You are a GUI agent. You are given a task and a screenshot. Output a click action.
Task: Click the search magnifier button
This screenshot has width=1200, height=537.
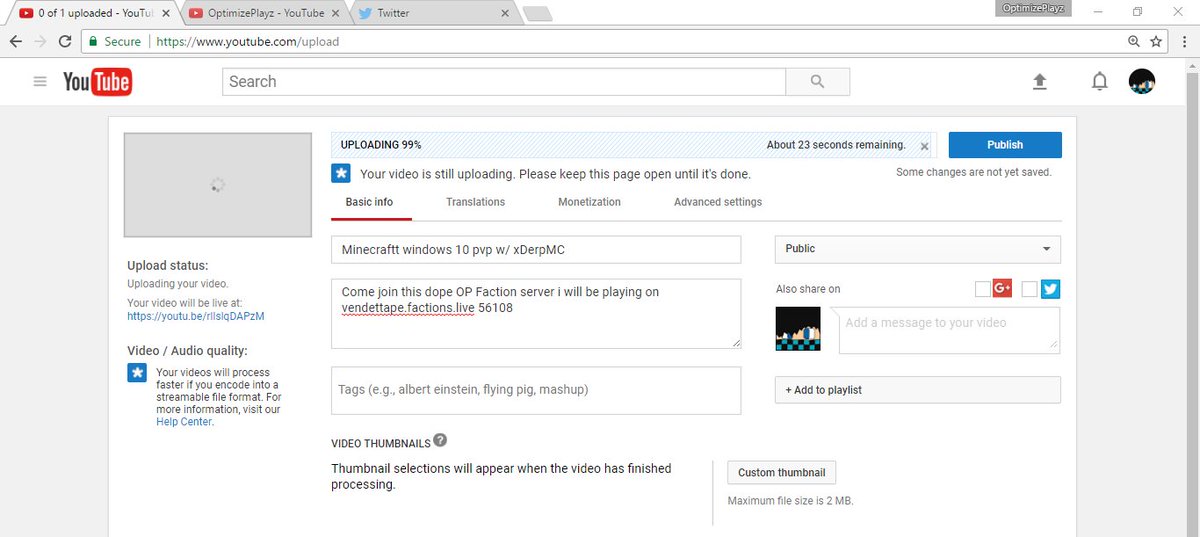[x=818, y=82]
